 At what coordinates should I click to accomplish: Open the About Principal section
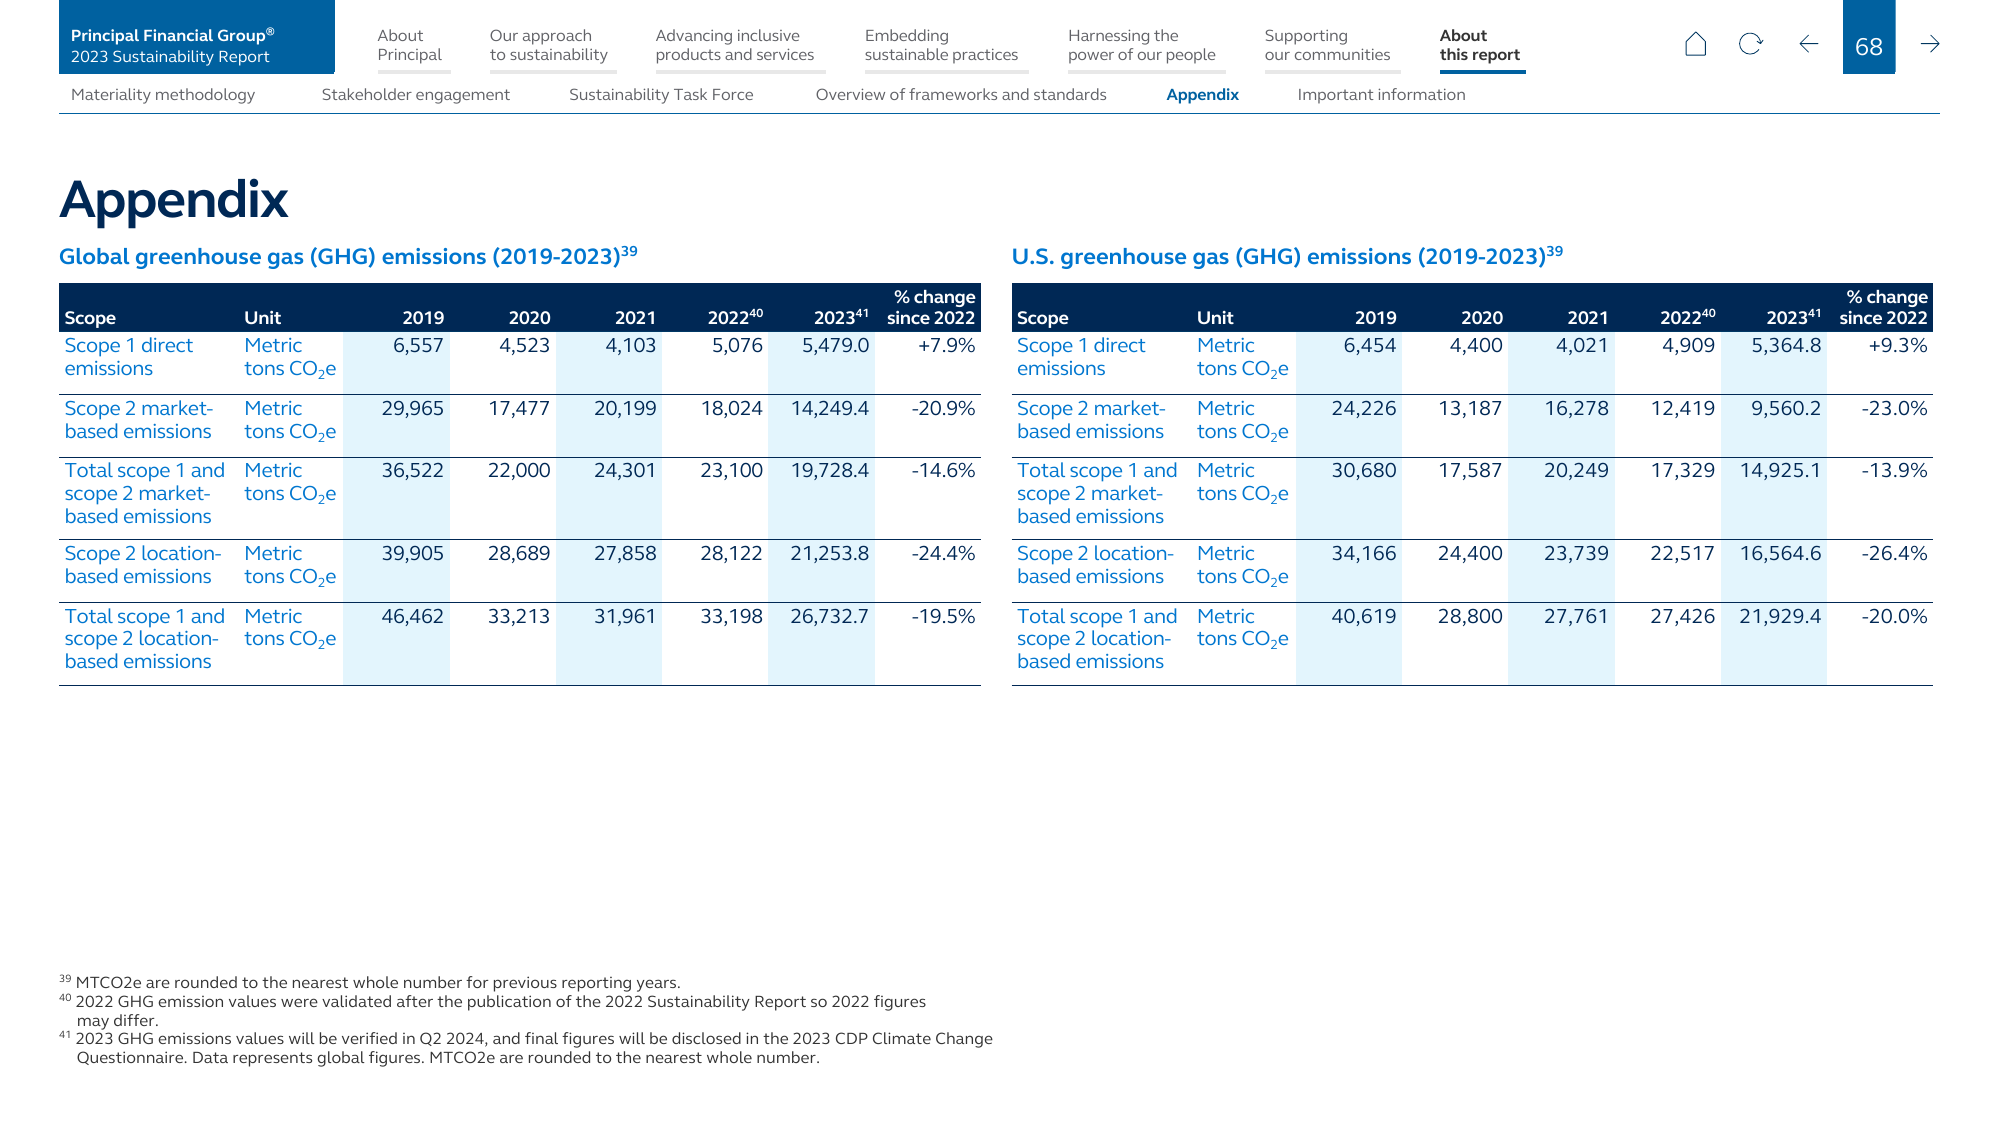point(409,45)
